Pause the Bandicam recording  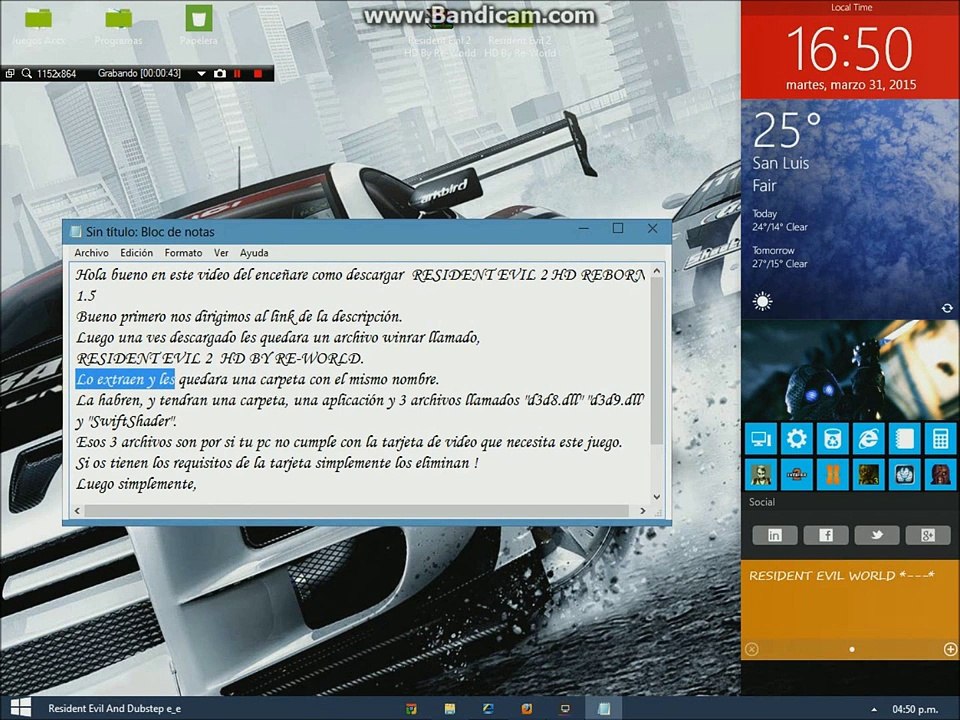pyautogui.click(x=238, y=73)
